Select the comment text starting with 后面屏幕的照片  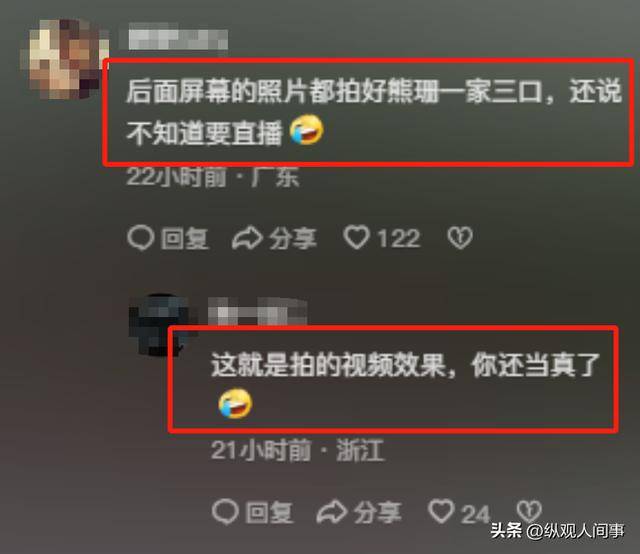tap(373, 111)
